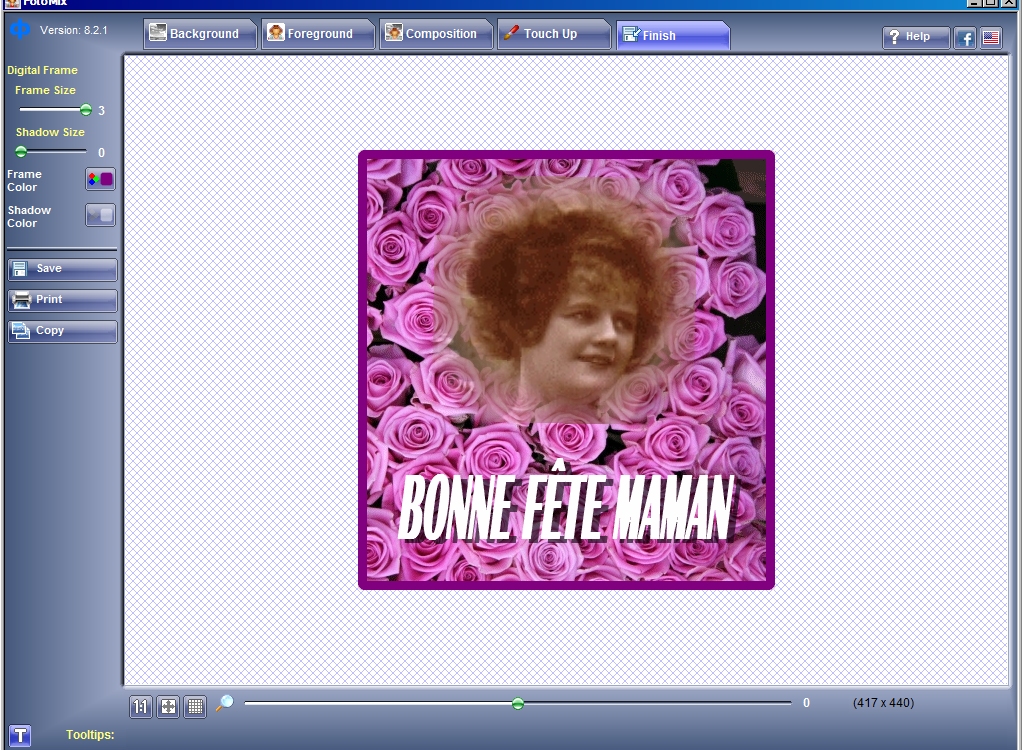This screenshot has height=750, width=1022.
Task: Open the Frame Color picker swatch
Action: [x=100, y=179]
